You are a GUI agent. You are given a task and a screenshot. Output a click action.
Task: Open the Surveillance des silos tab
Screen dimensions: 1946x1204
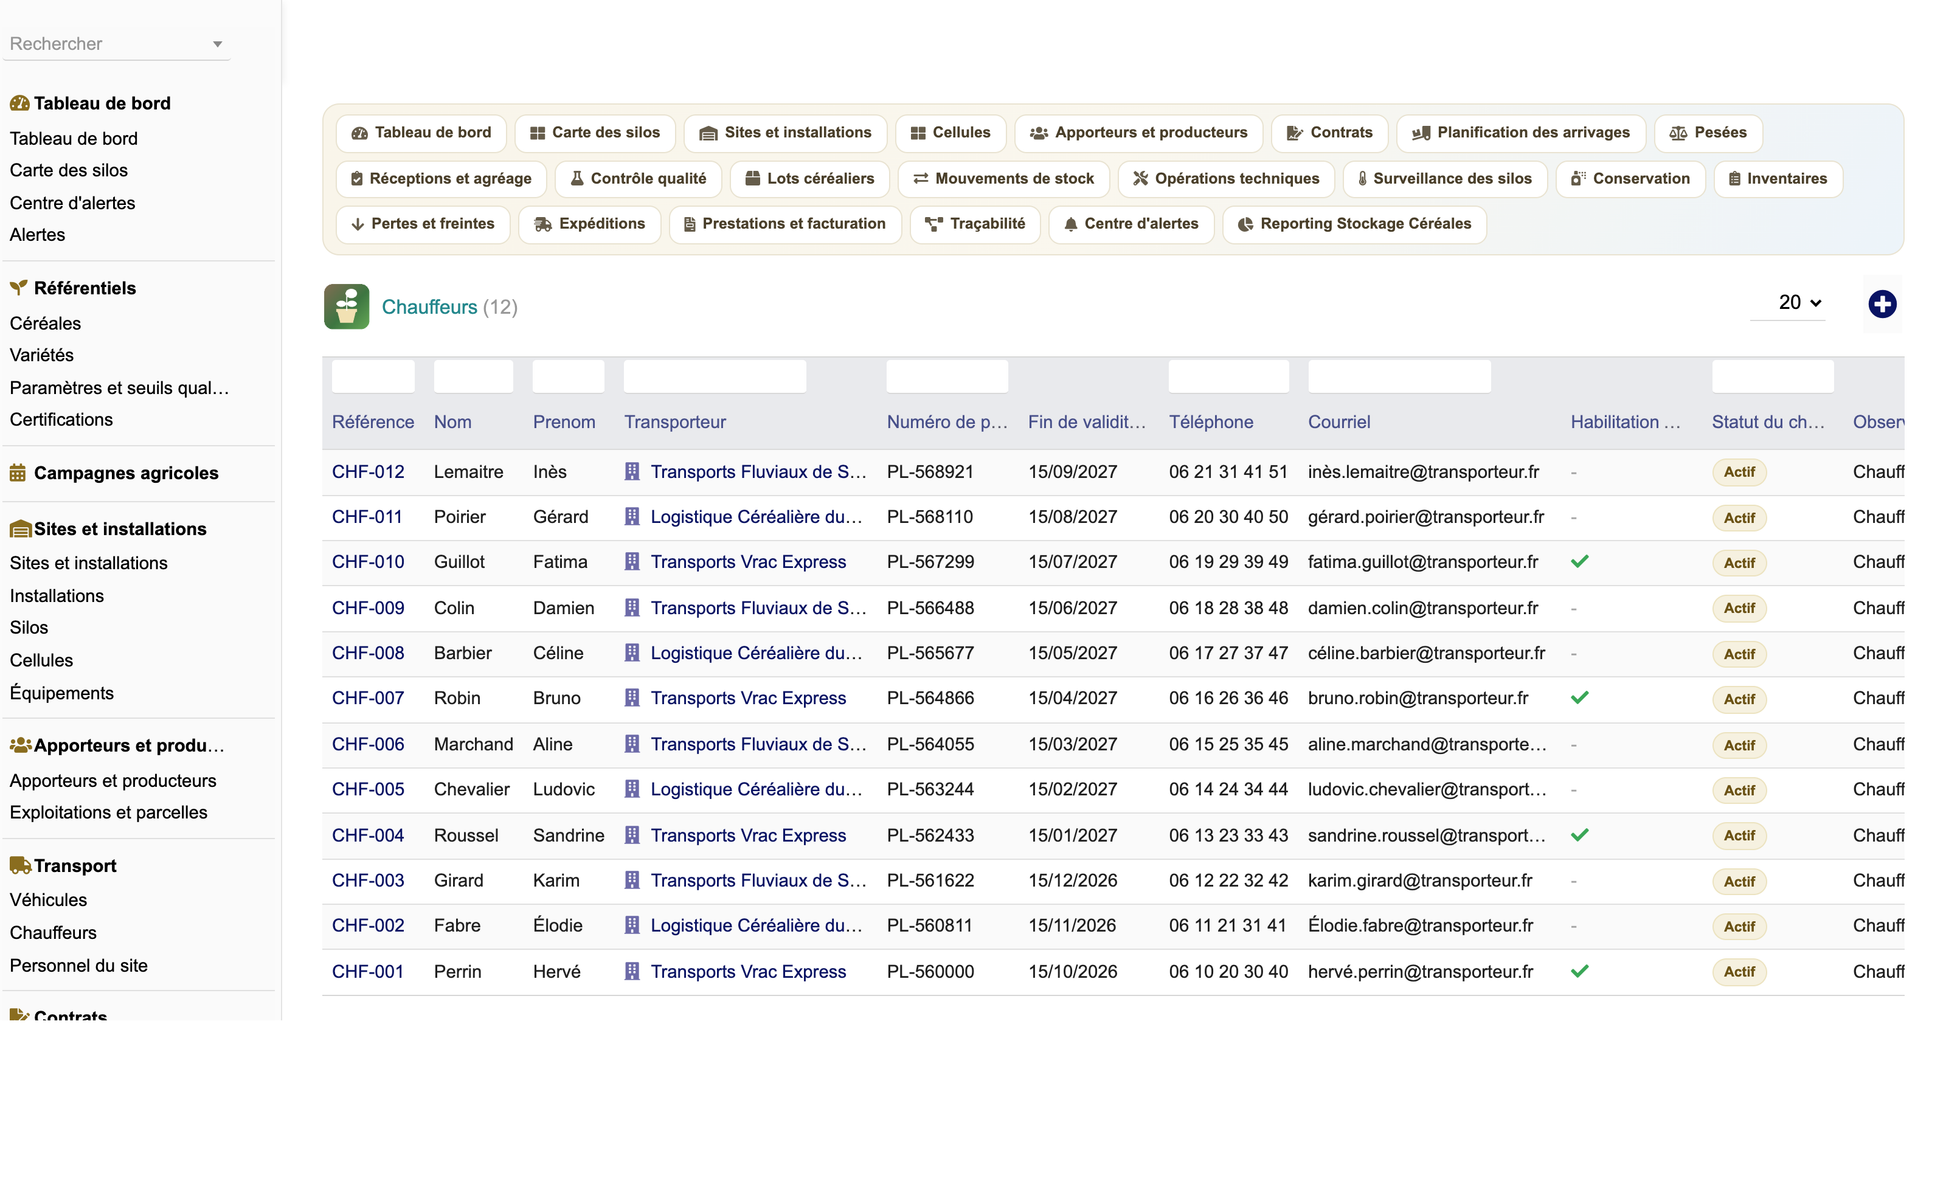[1444, 179]
